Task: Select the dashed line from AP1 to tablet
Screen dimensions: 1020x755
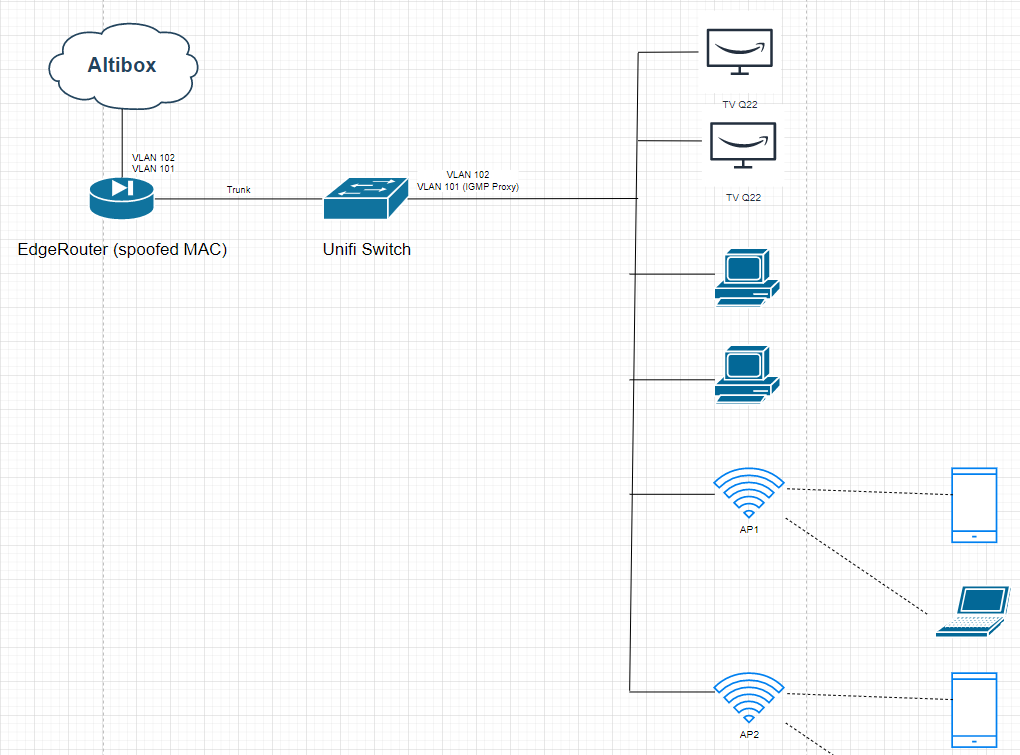Action: pyautogui.click(x=869, y=492)
